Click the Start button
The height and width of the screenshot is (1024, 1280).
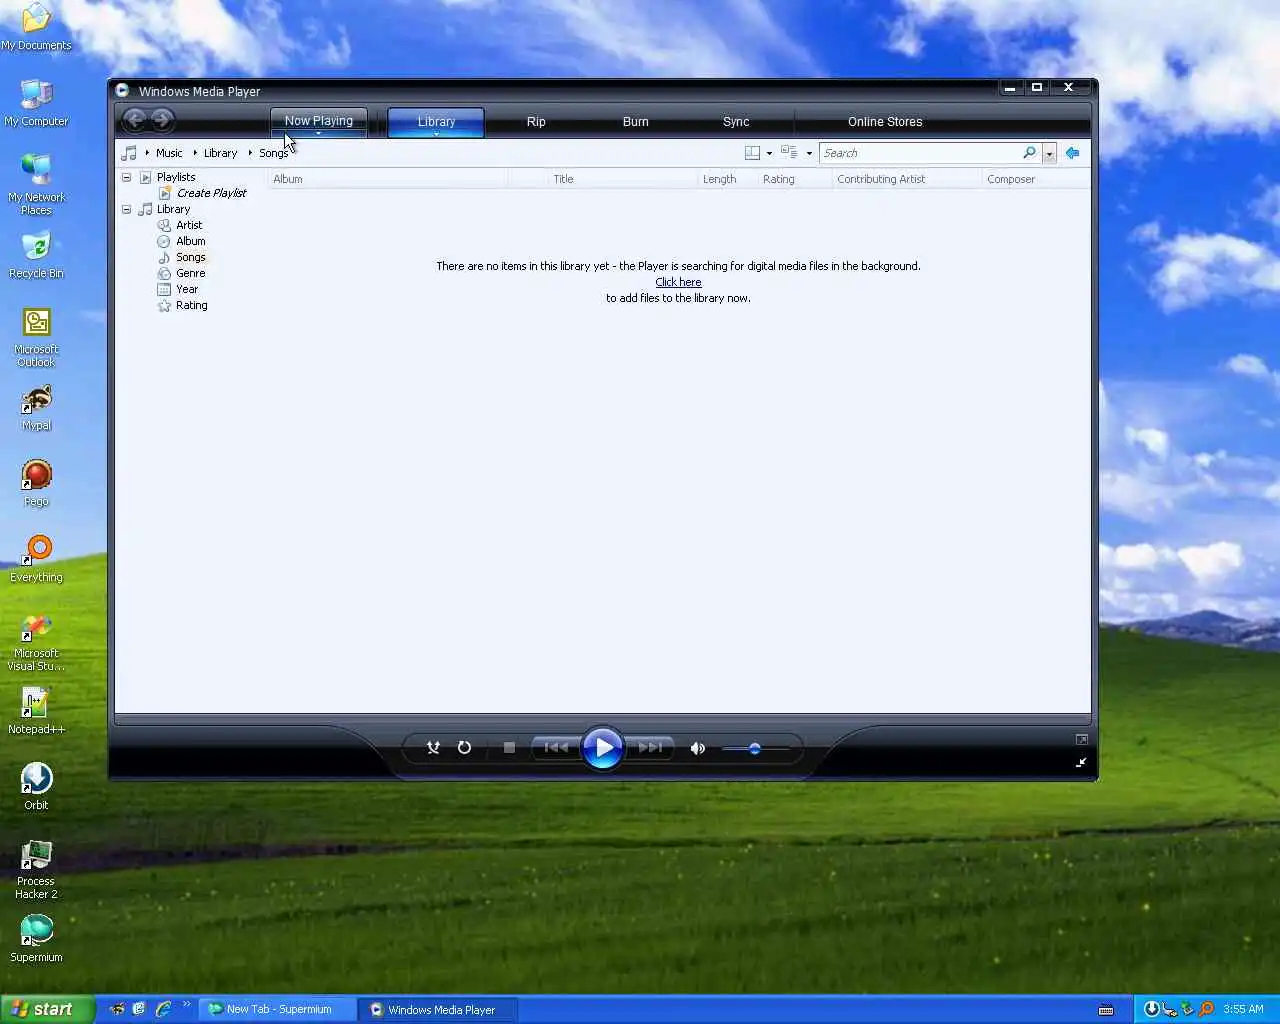[47, 1009]
